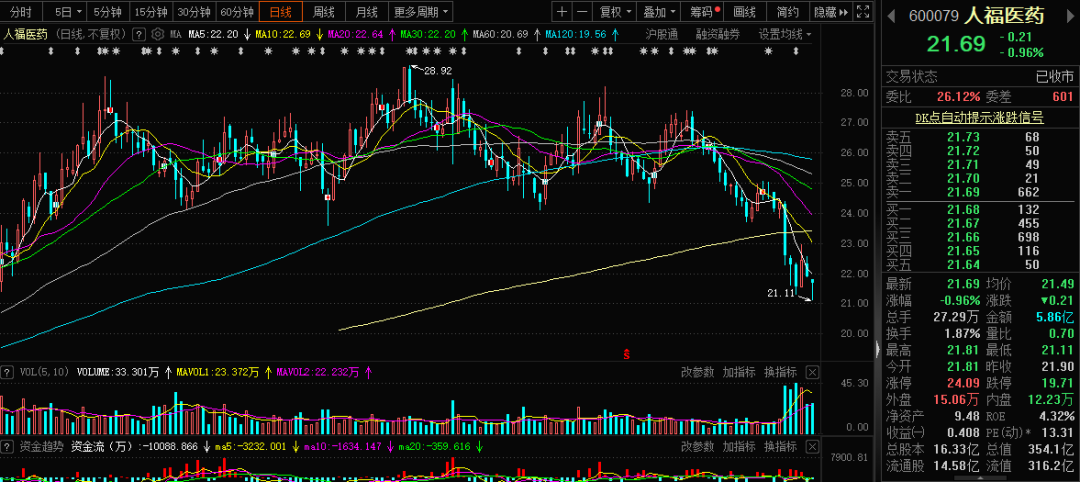Click 卖一 price 21.69 row

[x=979, y=191]
